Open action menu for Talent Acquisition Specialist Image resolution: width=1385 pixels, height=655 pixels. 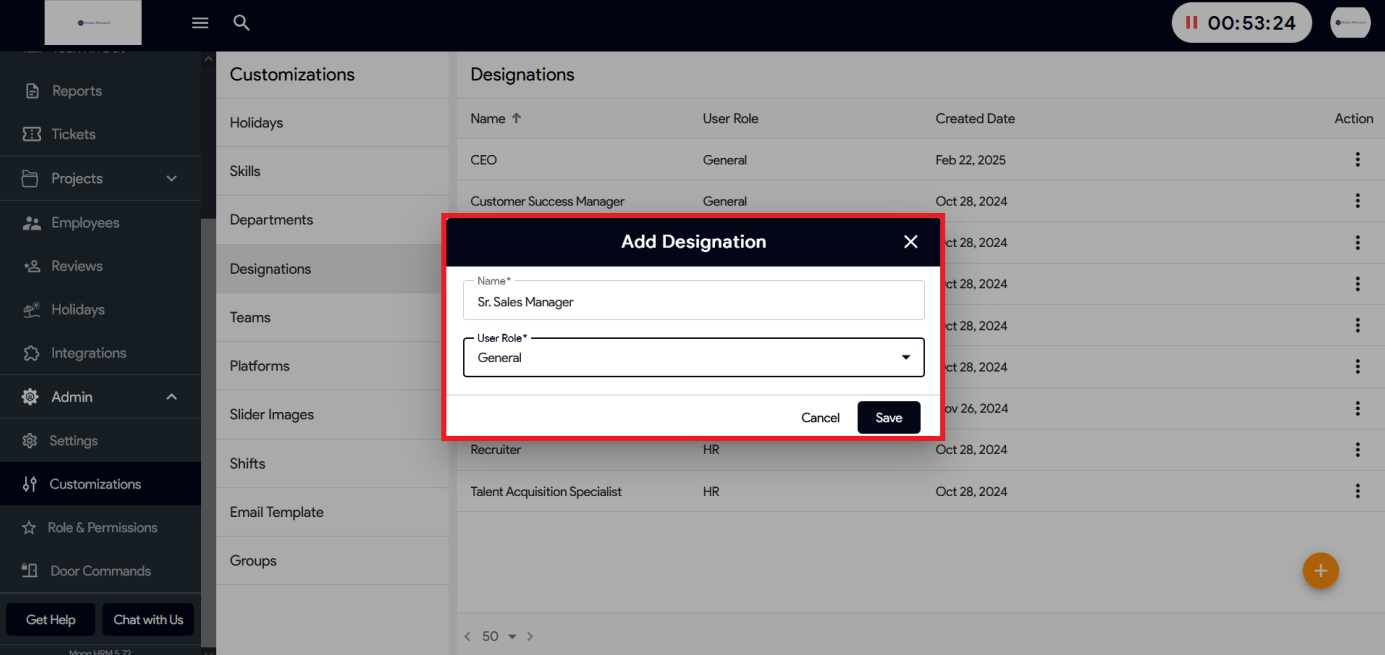tap(1357, 491)
